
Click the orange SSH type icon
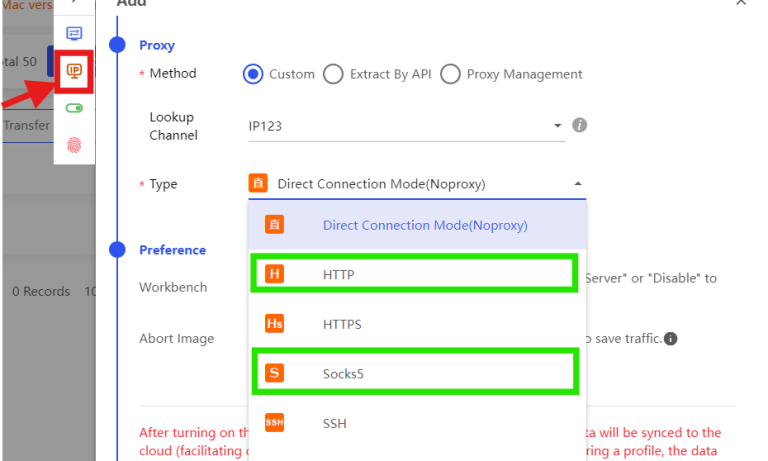pyautogui.click(x=274, y=423)
